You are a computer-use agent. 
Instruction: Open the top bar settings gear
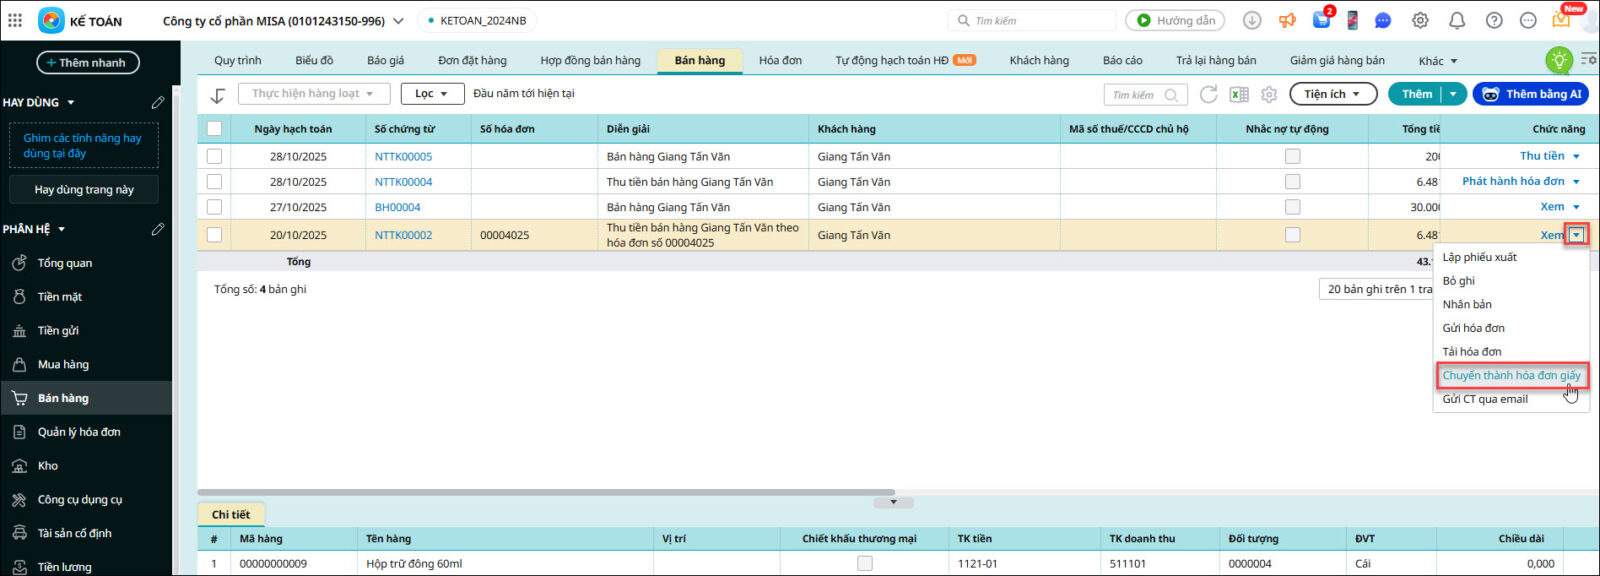click(1420, 20)
